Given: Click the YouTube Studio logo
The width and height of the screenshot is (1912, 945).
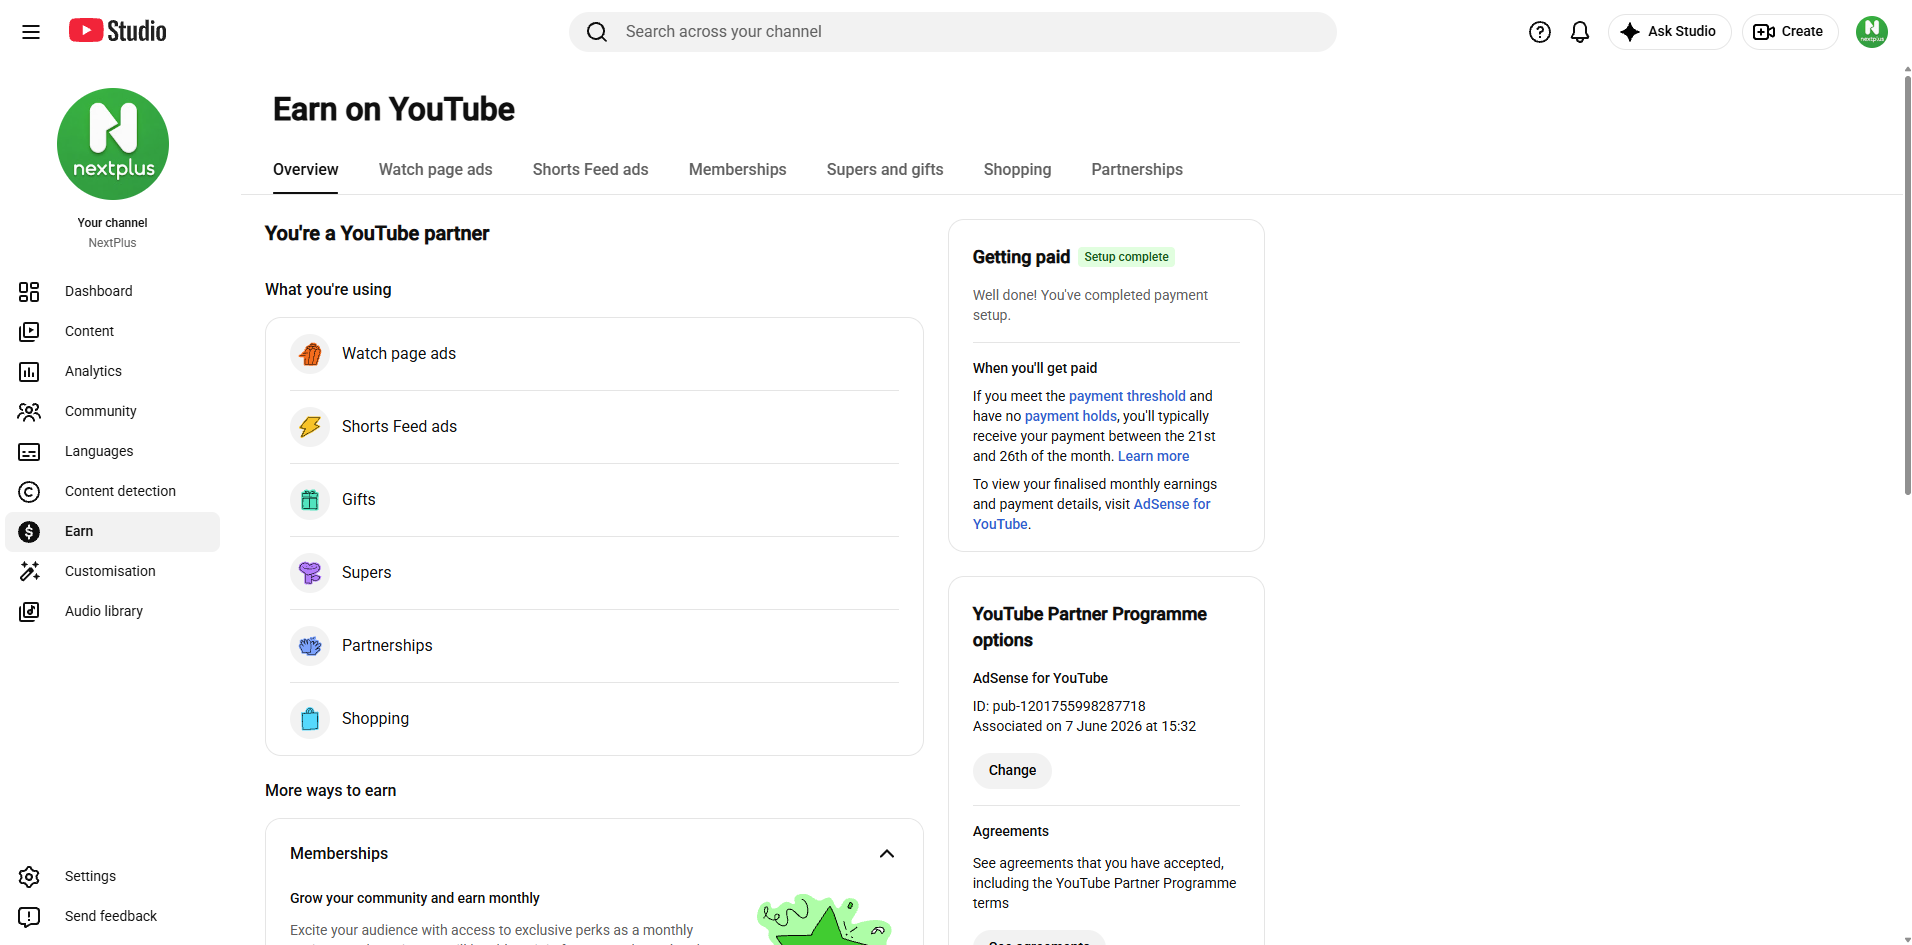Looking at the screenshot, I should pyautogui.click(x=117, y=31).
